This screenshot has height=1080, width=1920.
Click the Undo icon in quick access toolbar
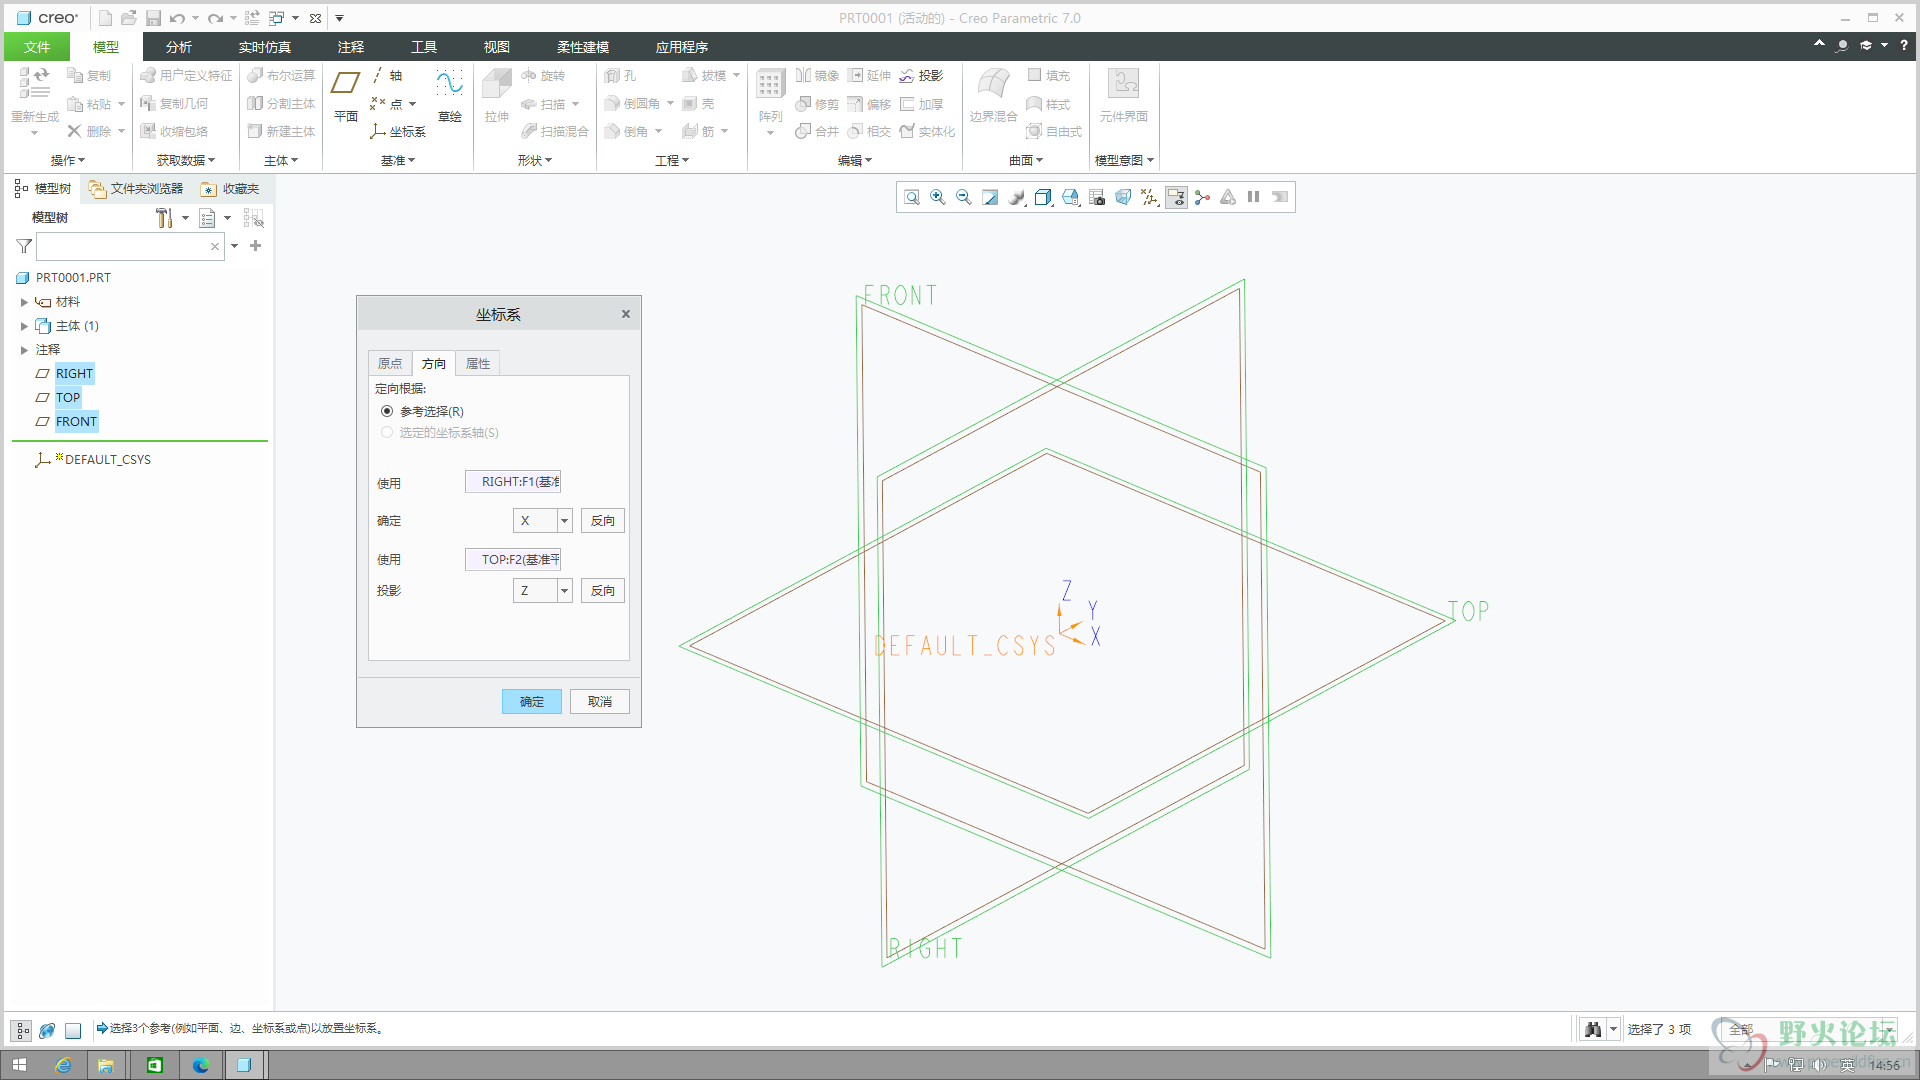[x=178, y=18]
